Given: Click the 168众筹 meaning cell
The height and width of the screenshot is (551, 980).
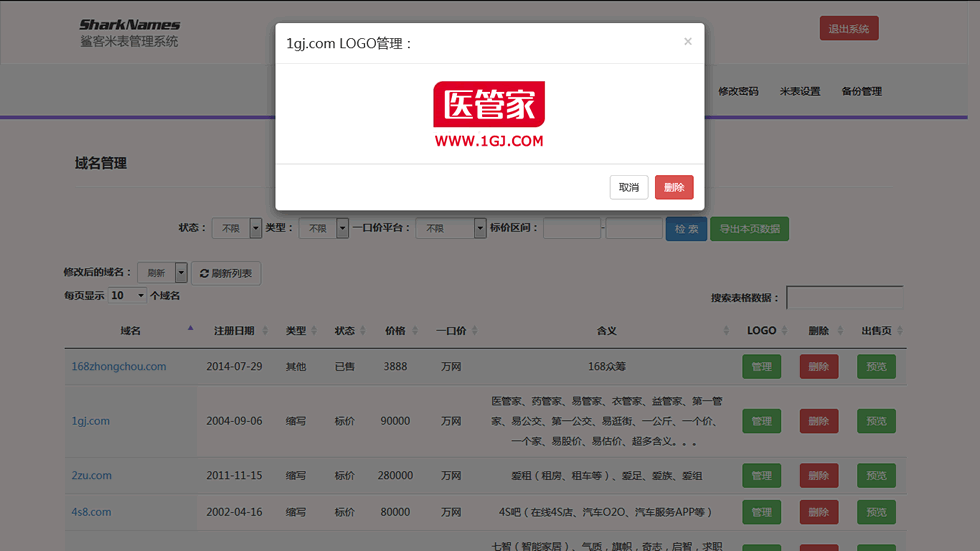Looking at the screenshot, I should [x=606, y=367].
